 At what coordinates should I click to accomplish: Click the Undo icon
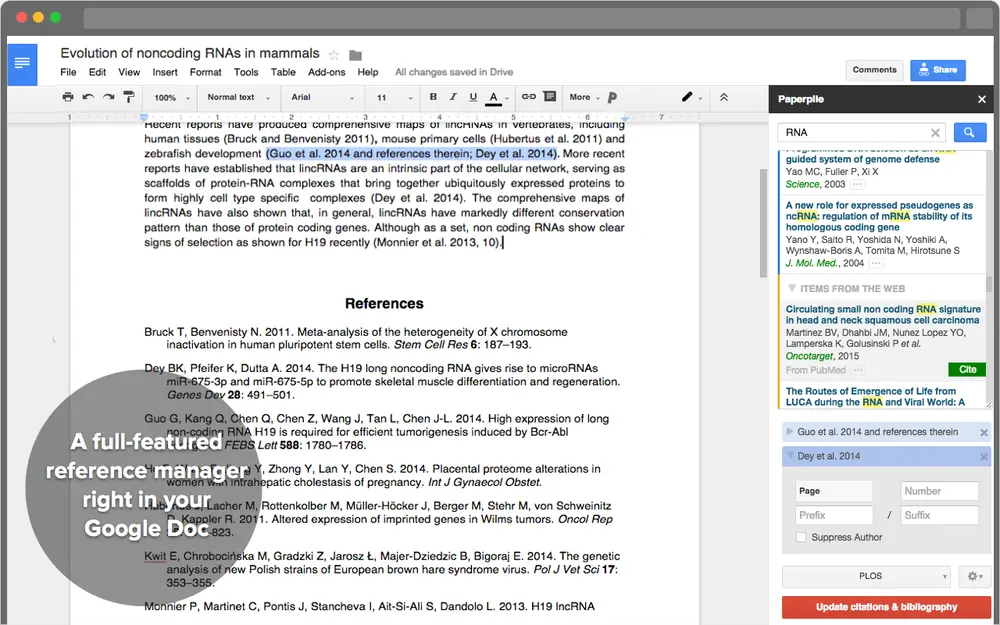pyautogui.click(x=88, y=98)
